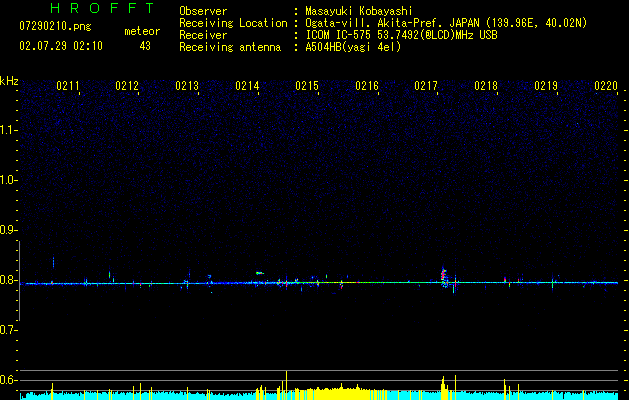Click frequency axis label 0.9

[x=8, y=230]
